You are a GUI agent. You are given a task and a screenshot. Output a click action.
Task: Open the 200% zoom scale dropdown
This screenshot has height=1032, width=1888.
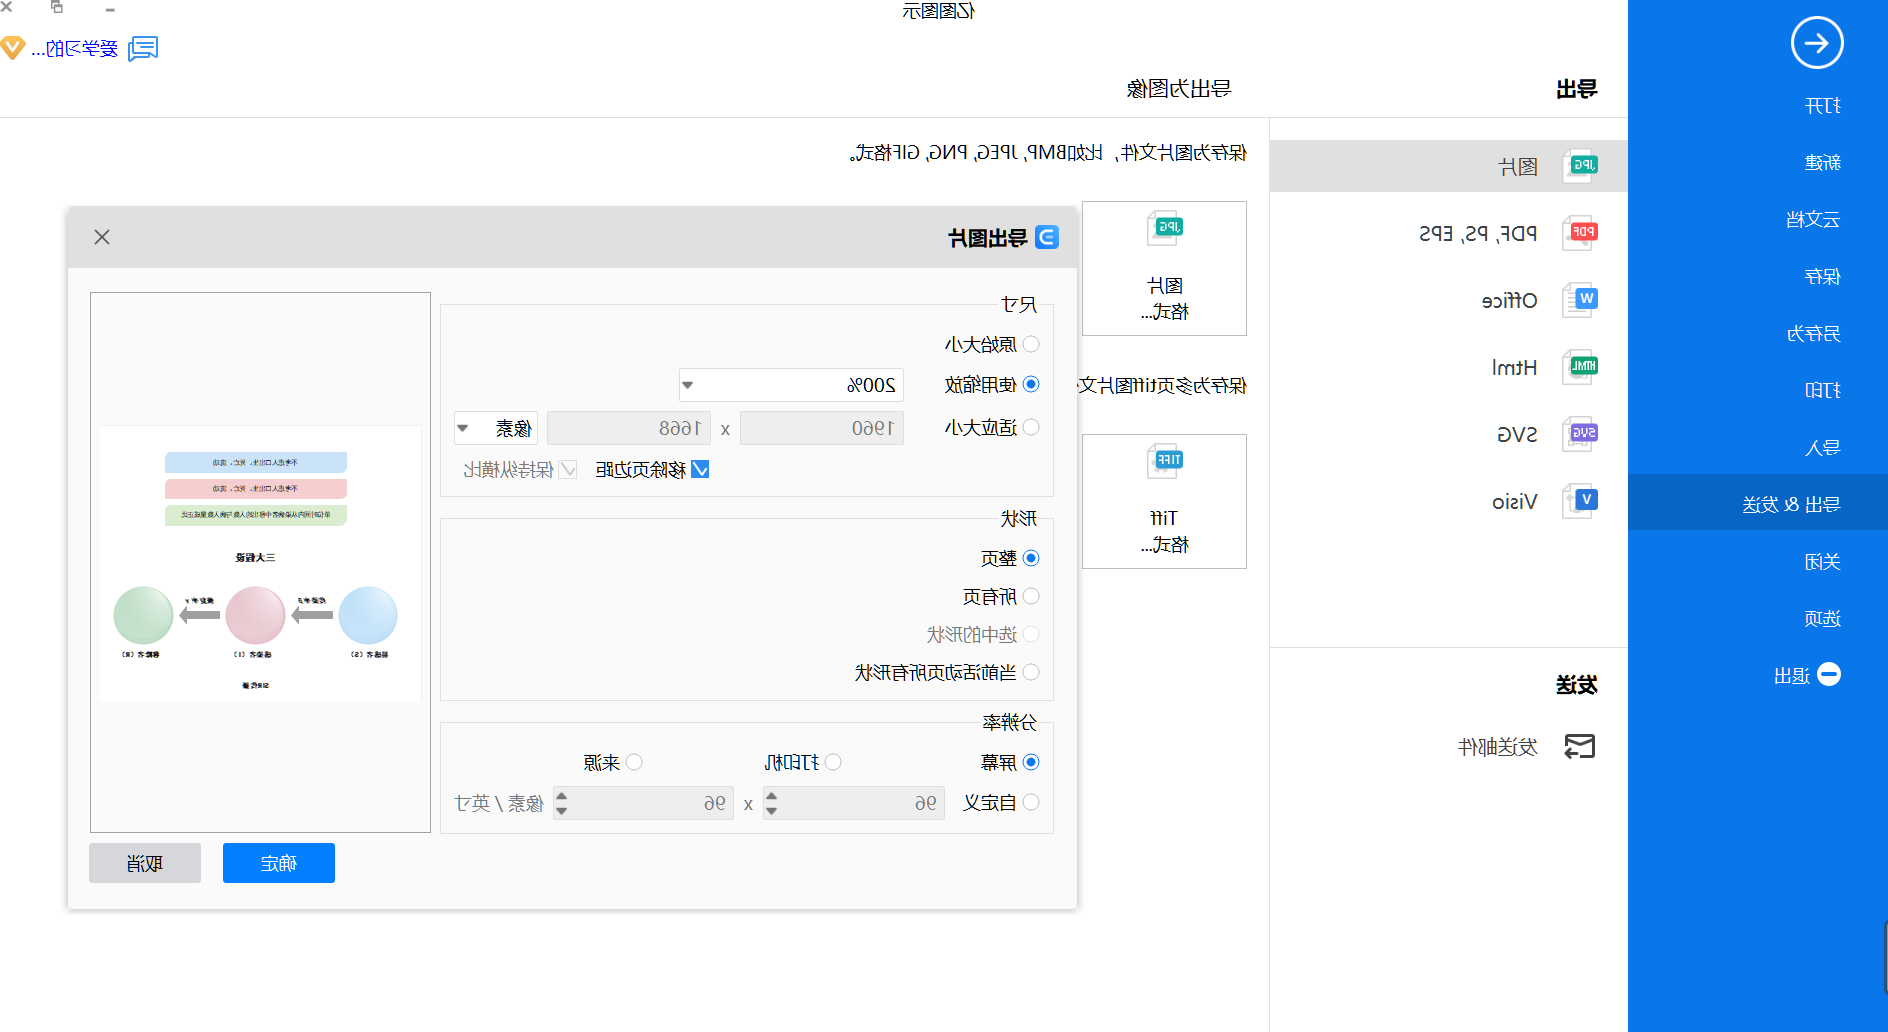(791, 385)
